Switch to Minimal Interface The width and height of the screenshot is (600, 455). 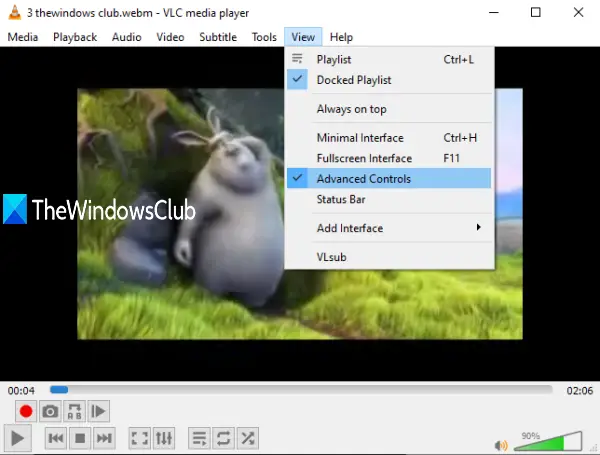coord(389,138)
